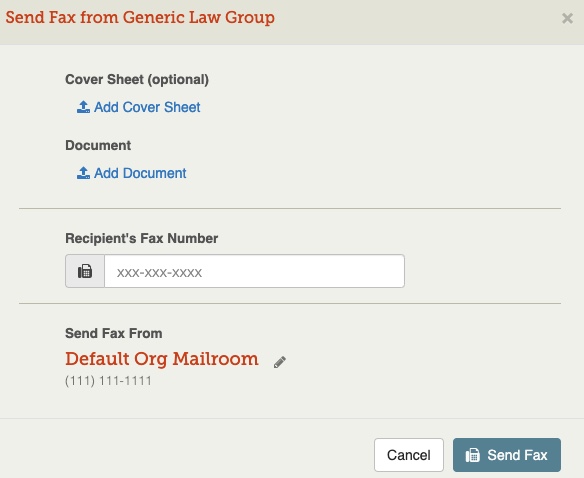This screenshot has width=584, height=478.
Task: Cancel the fax dialog
Action: (x=409, y=455)
